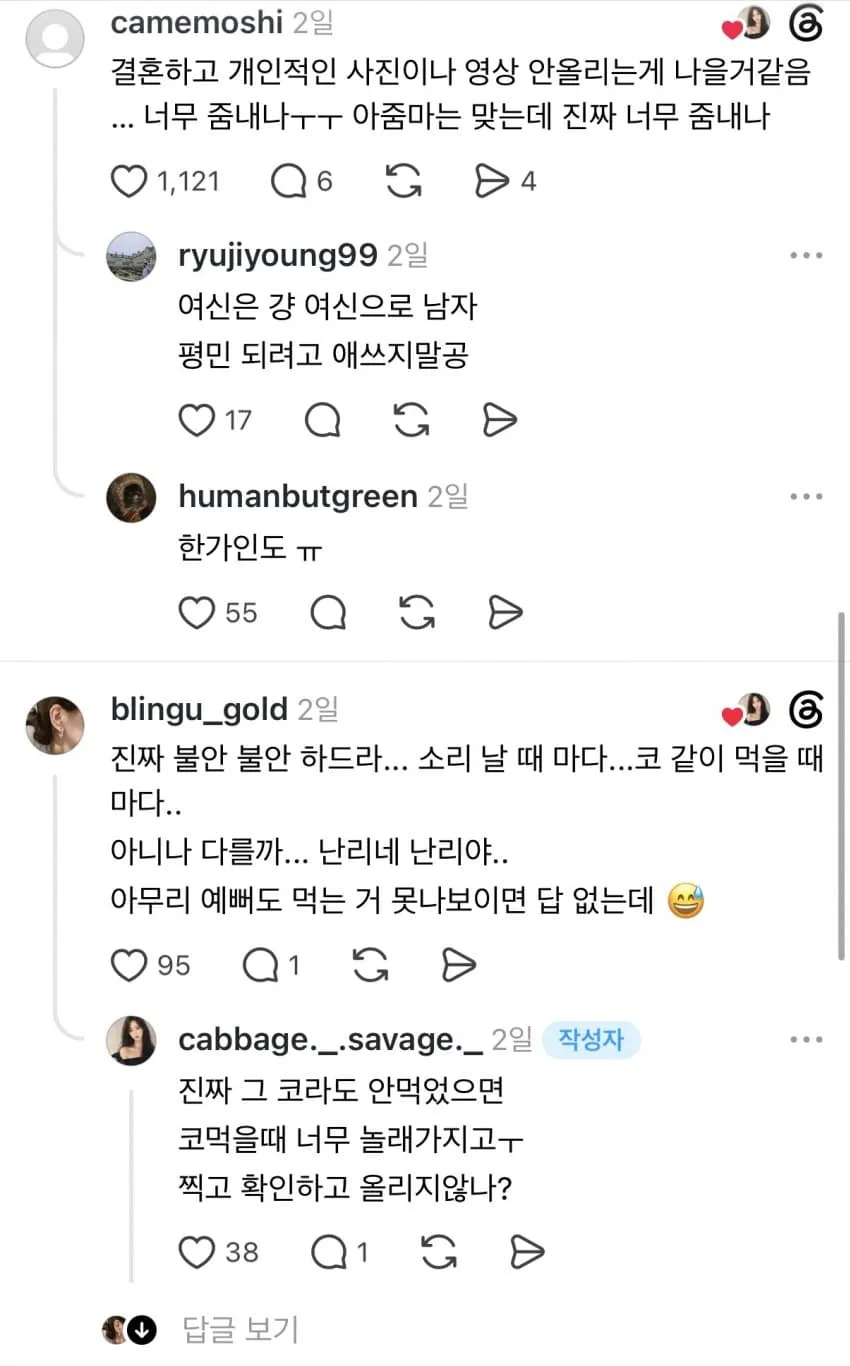Open more options for humanbutgreen's reply
850x1366 pixels.
pos(806,496)
